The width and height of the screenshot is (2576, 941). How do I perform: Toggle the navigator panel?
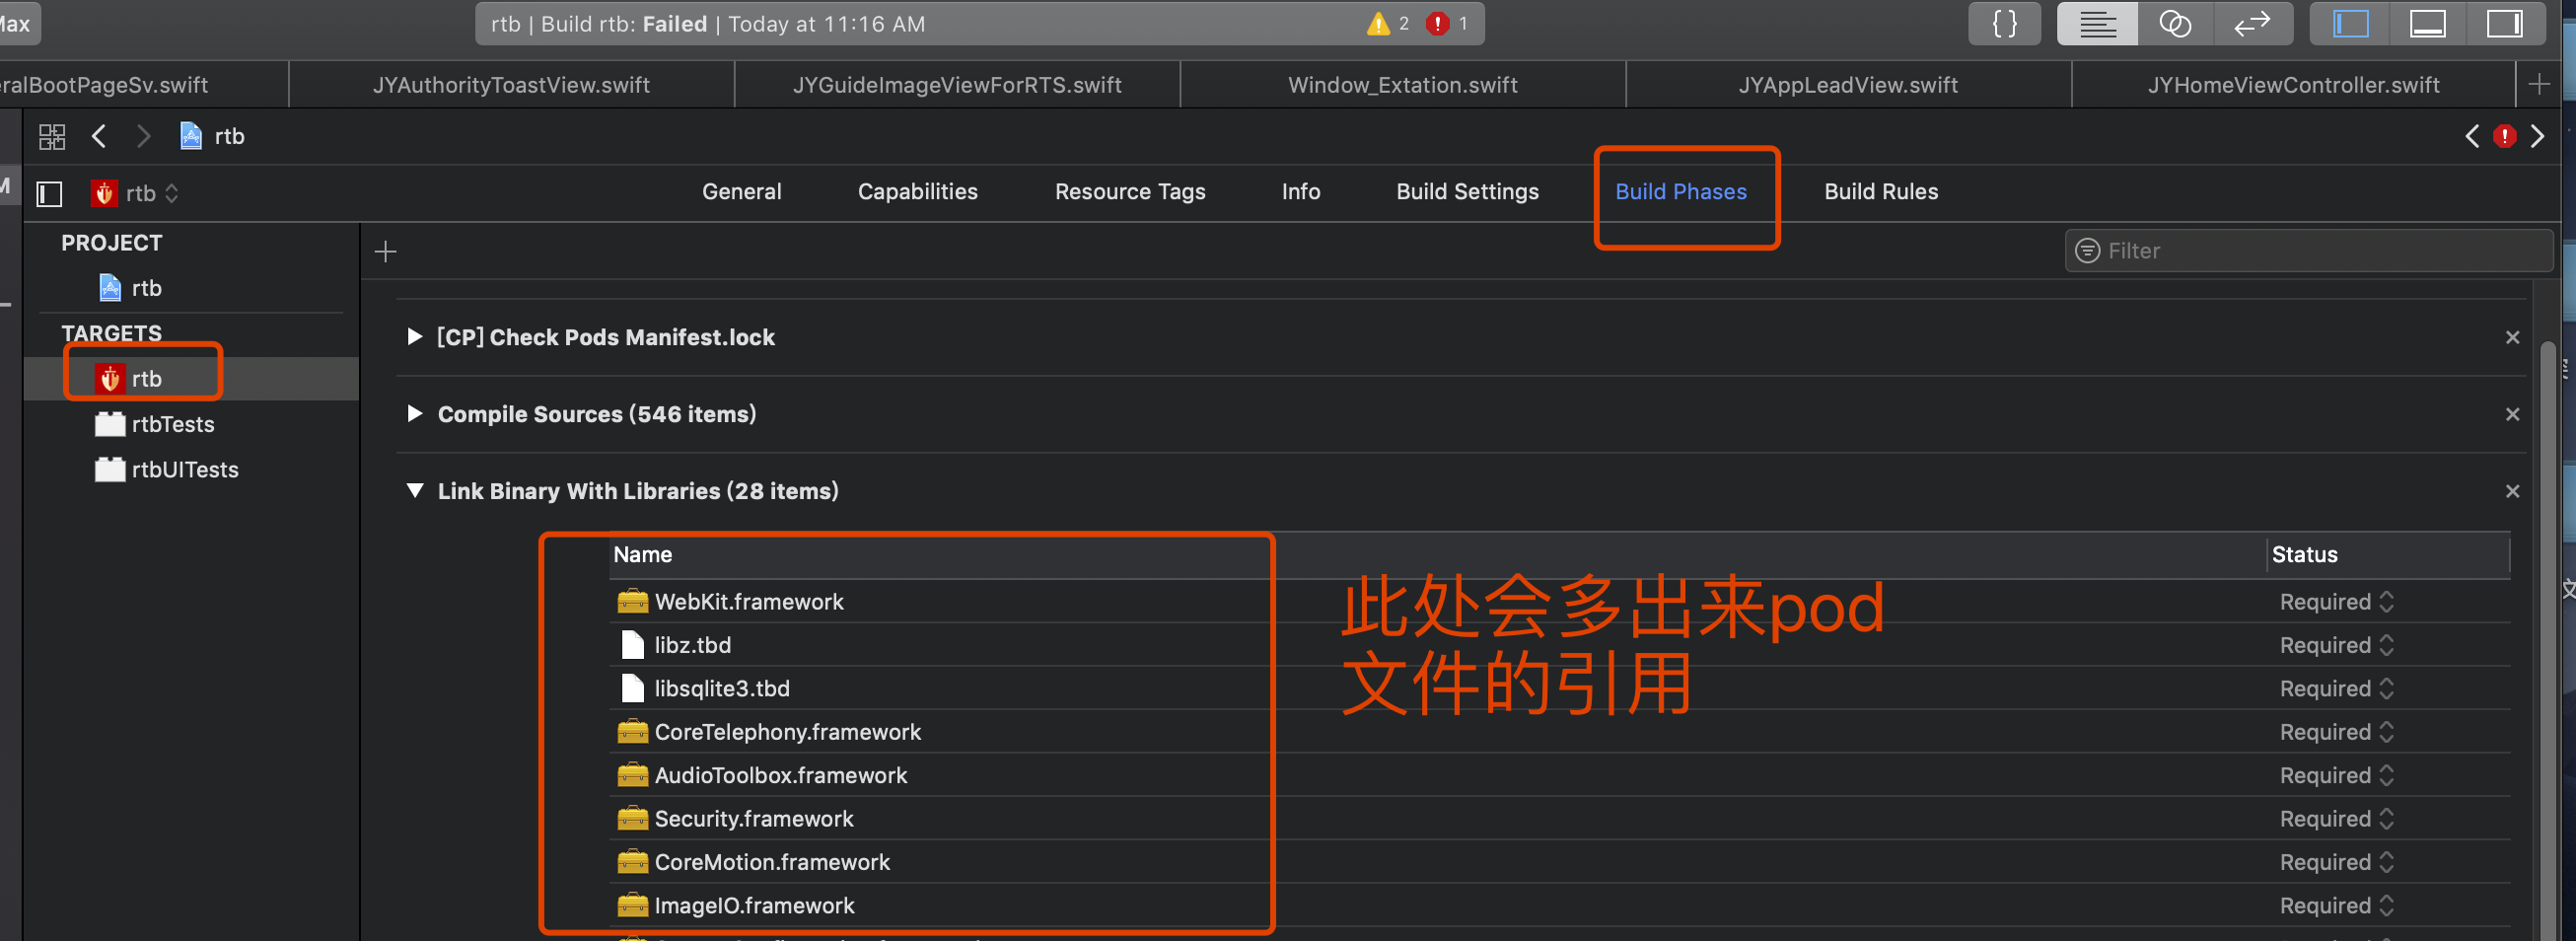click(x=2350, y=24)
